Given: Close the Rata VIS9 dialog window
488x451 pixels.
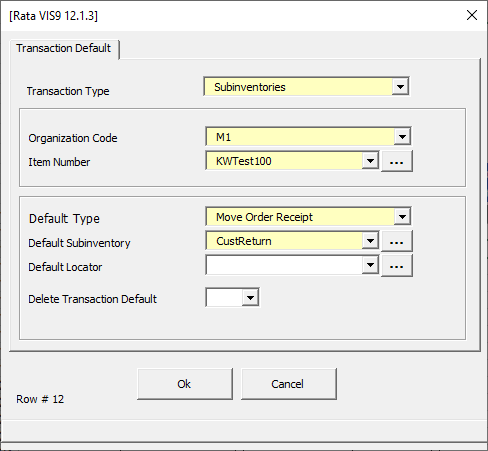Looking at the screenshot, I should (472, 15).
